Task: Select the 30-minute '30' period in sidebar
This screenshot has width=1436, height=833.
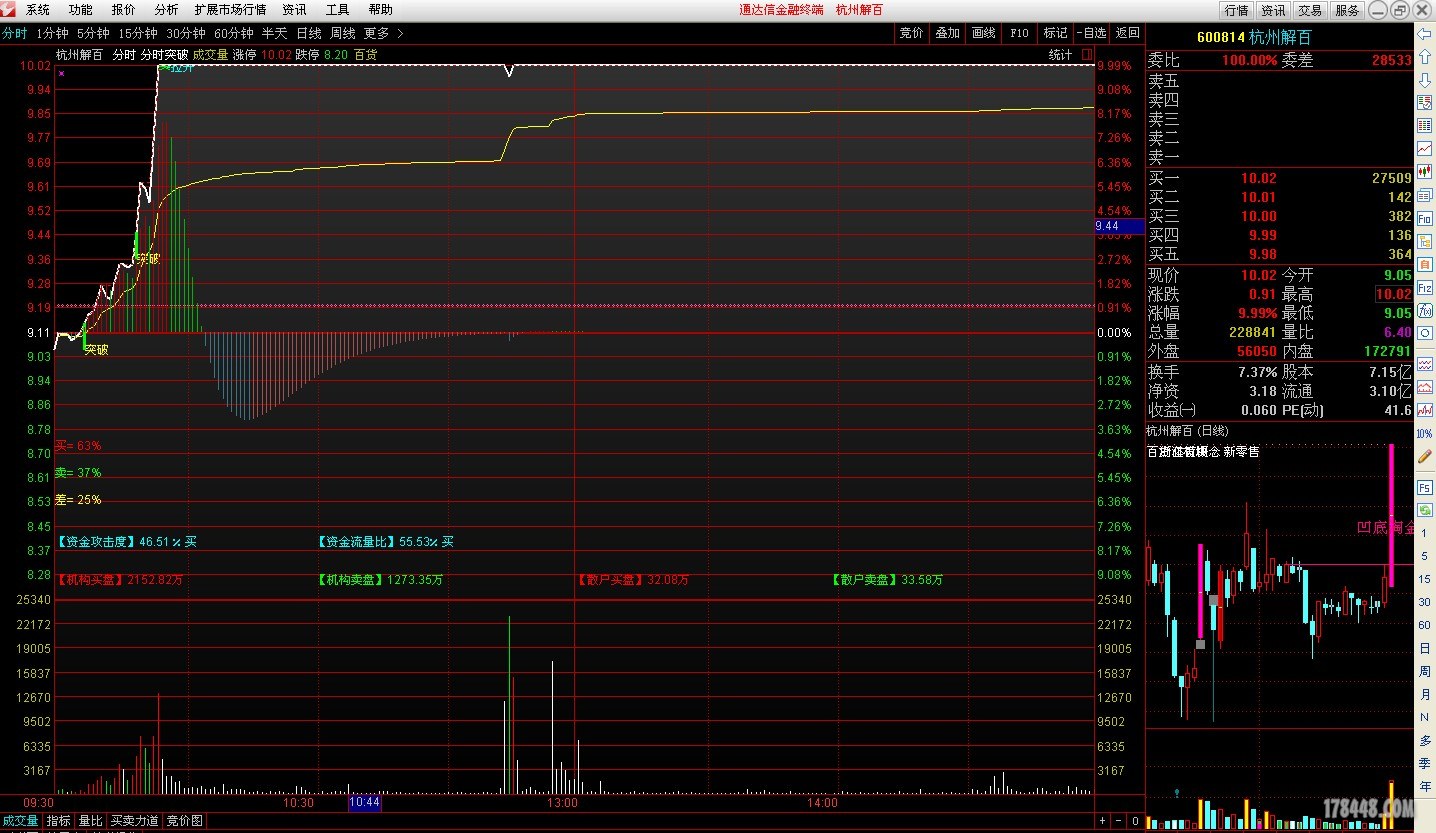Action: tap(1424, 602)
